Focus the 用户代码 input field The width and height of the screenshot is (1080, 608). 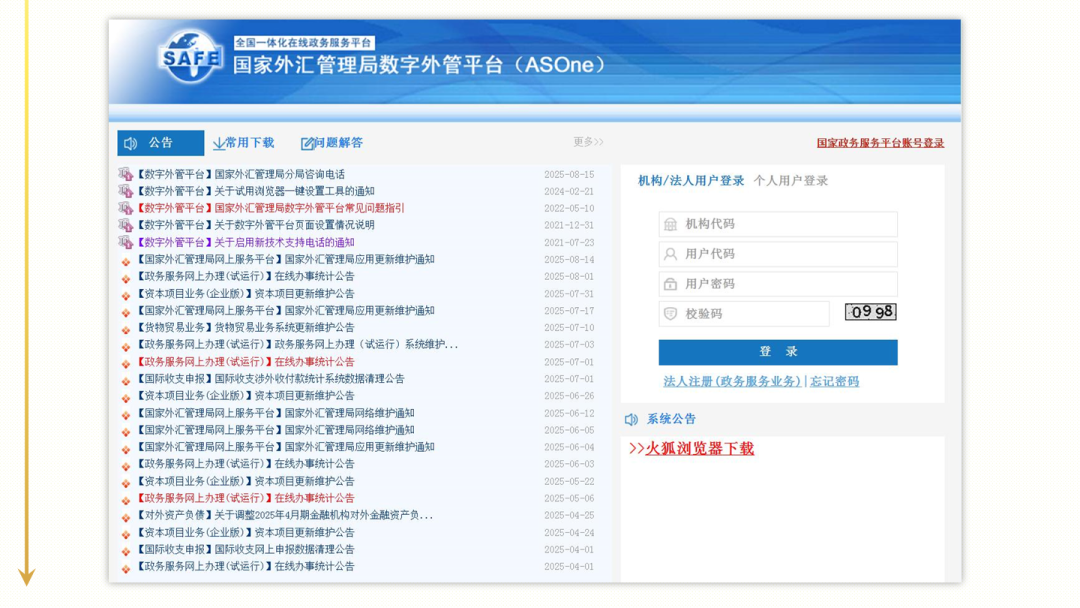[x=778, y=254]
